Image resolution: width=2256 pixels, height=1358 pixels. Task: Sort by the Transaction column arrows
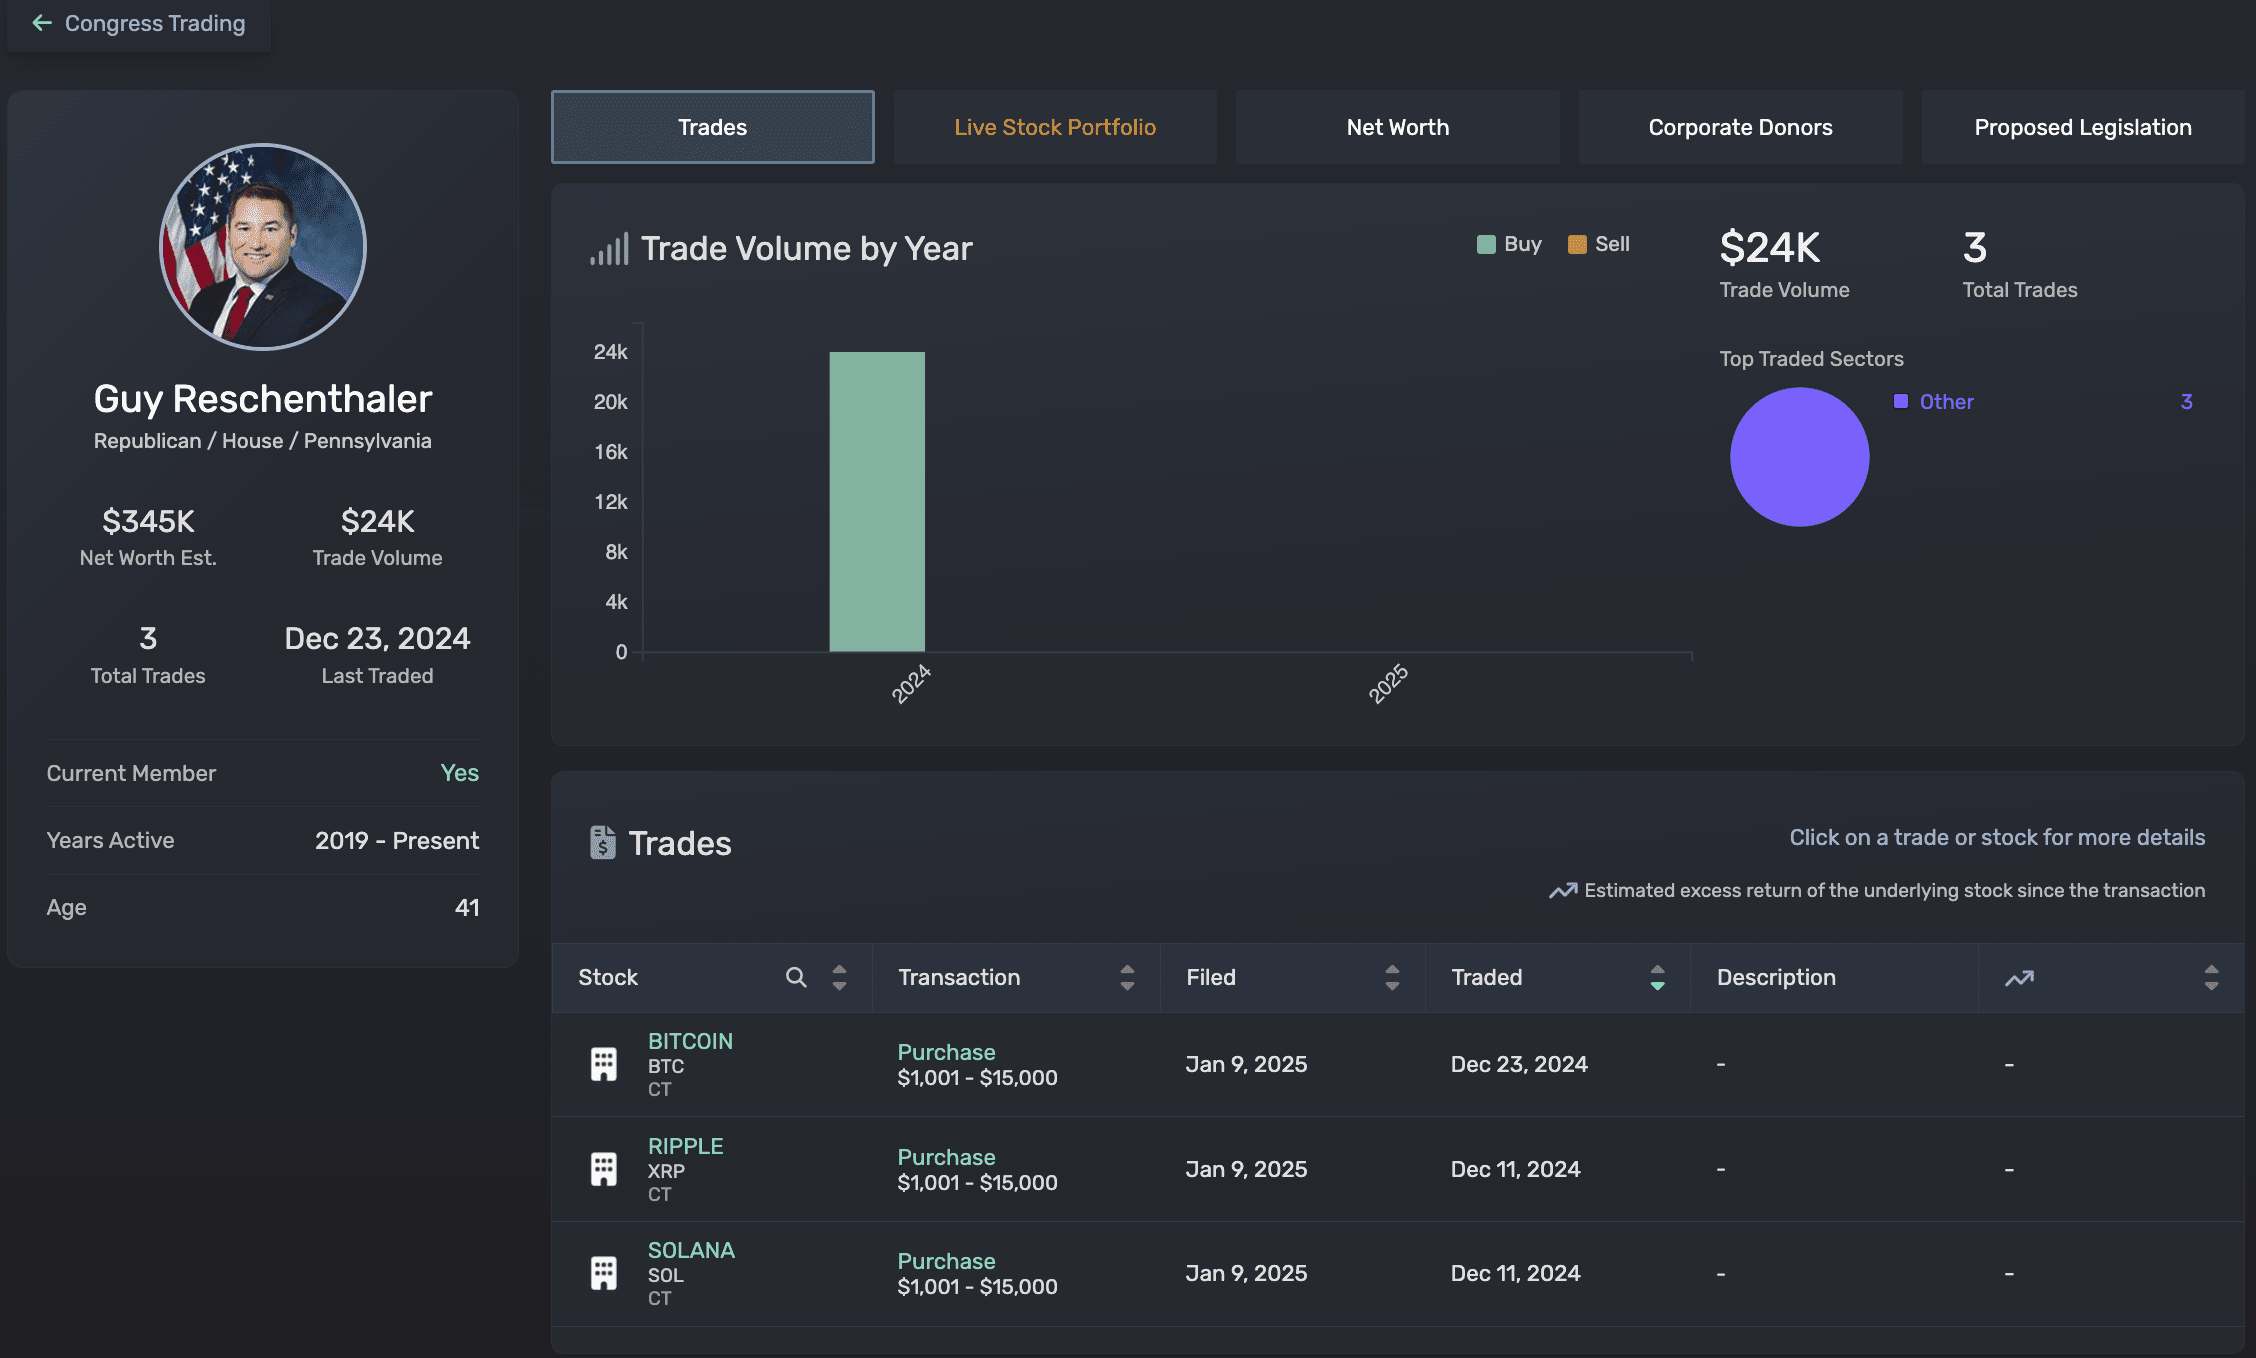pyautogui.click(x=1127, y=977)
